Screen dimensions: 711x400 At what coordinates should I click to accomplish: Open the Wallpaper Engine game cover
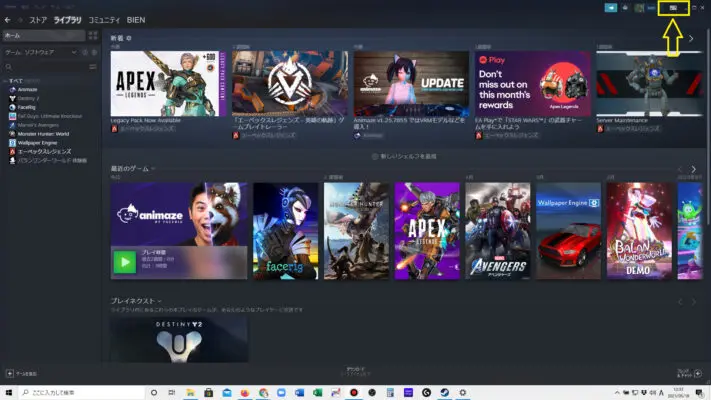569,231
